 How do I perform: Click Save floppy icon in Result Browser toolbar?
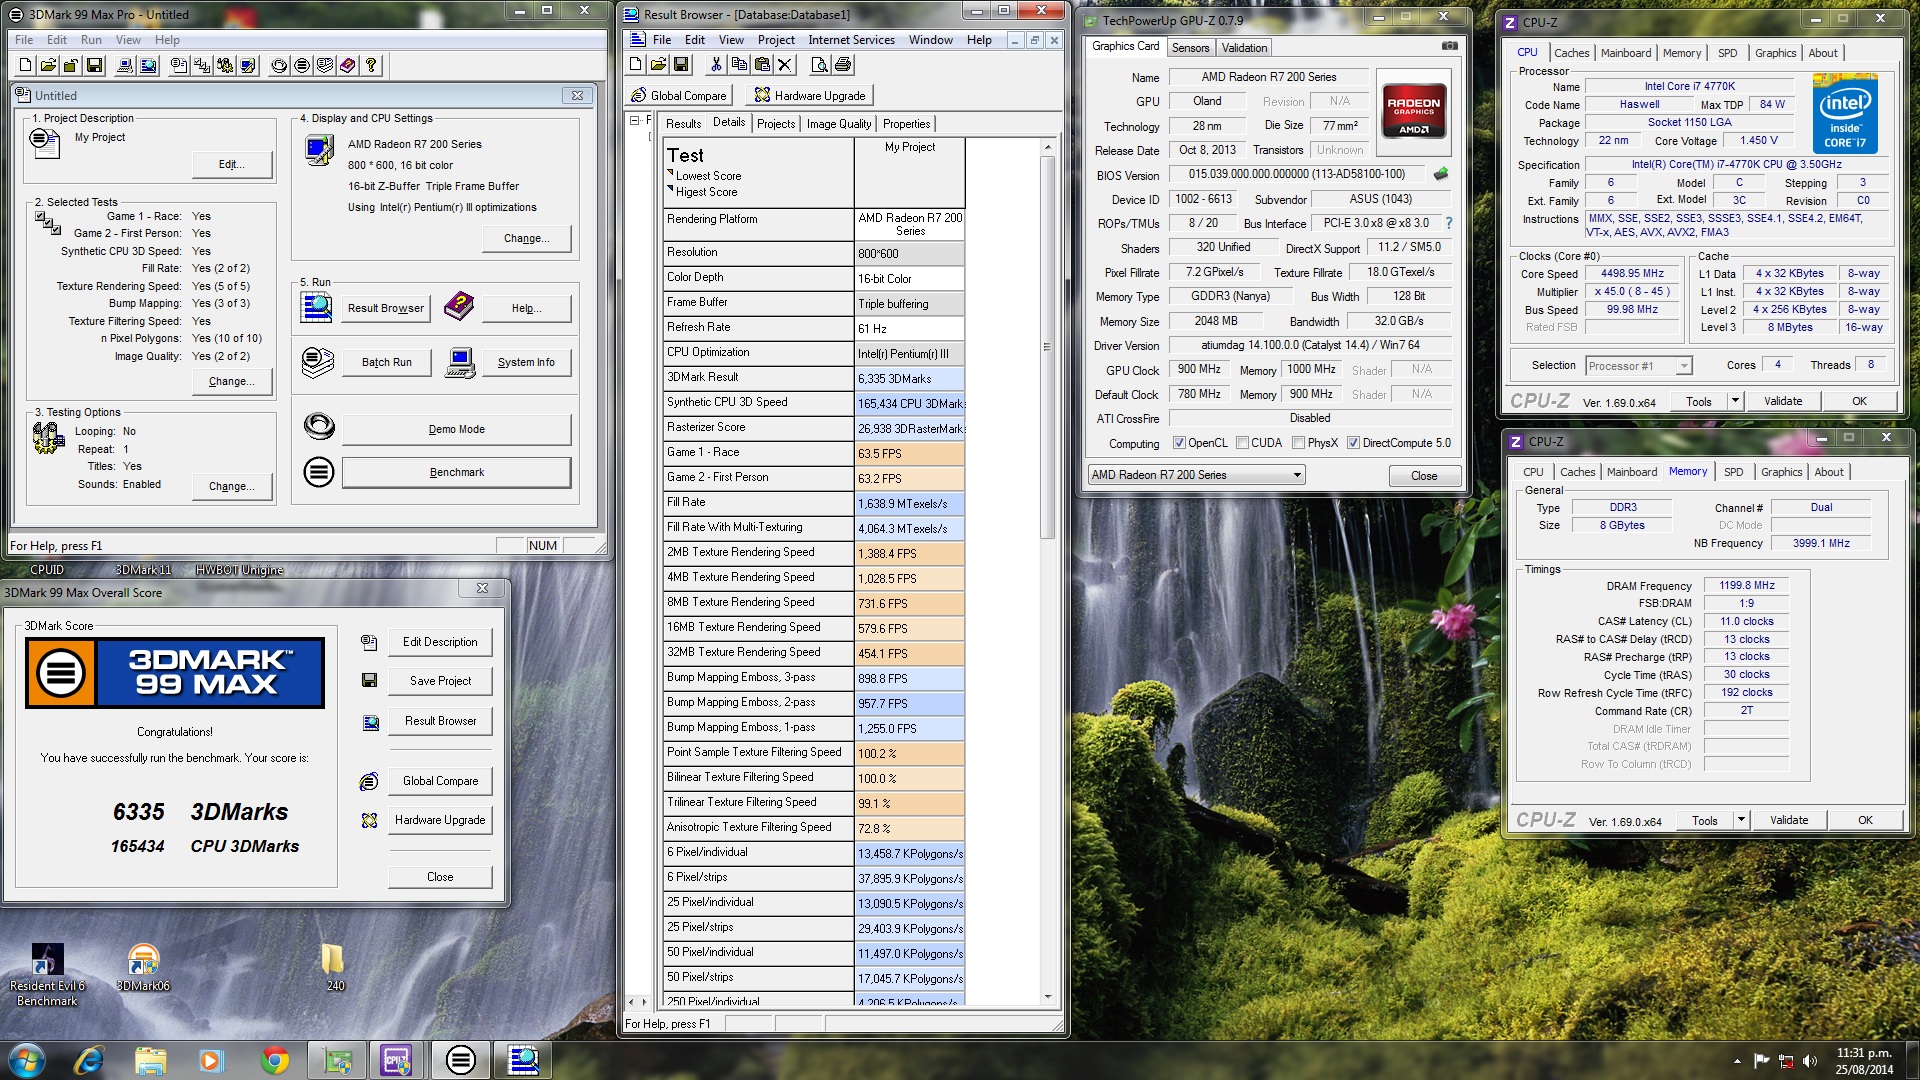coord(681,65)
